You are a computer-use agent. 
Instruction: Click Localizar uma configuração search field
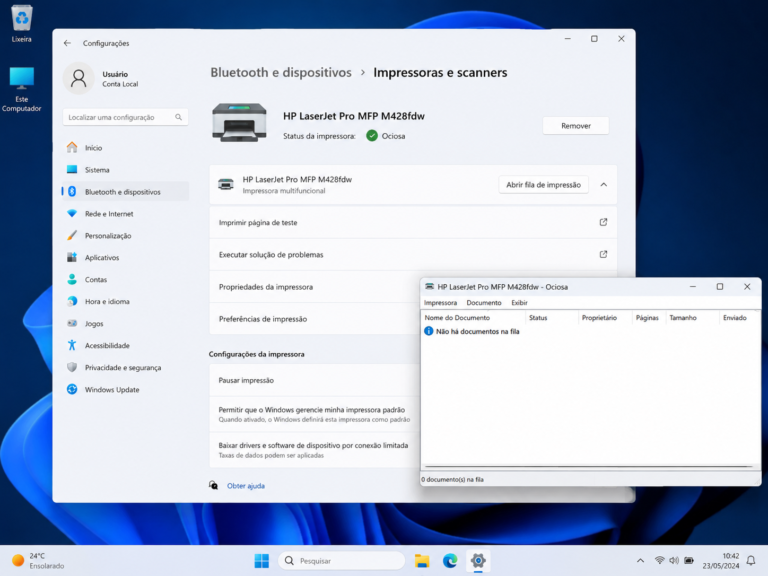[125, 117]
